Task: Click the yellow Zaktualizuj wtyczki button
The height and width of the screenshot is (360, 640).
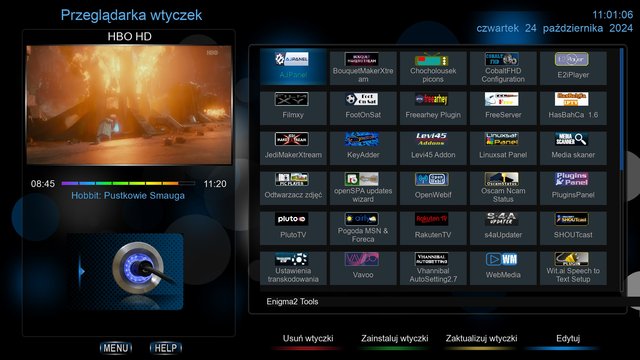Action: click(x=481, y=341)
